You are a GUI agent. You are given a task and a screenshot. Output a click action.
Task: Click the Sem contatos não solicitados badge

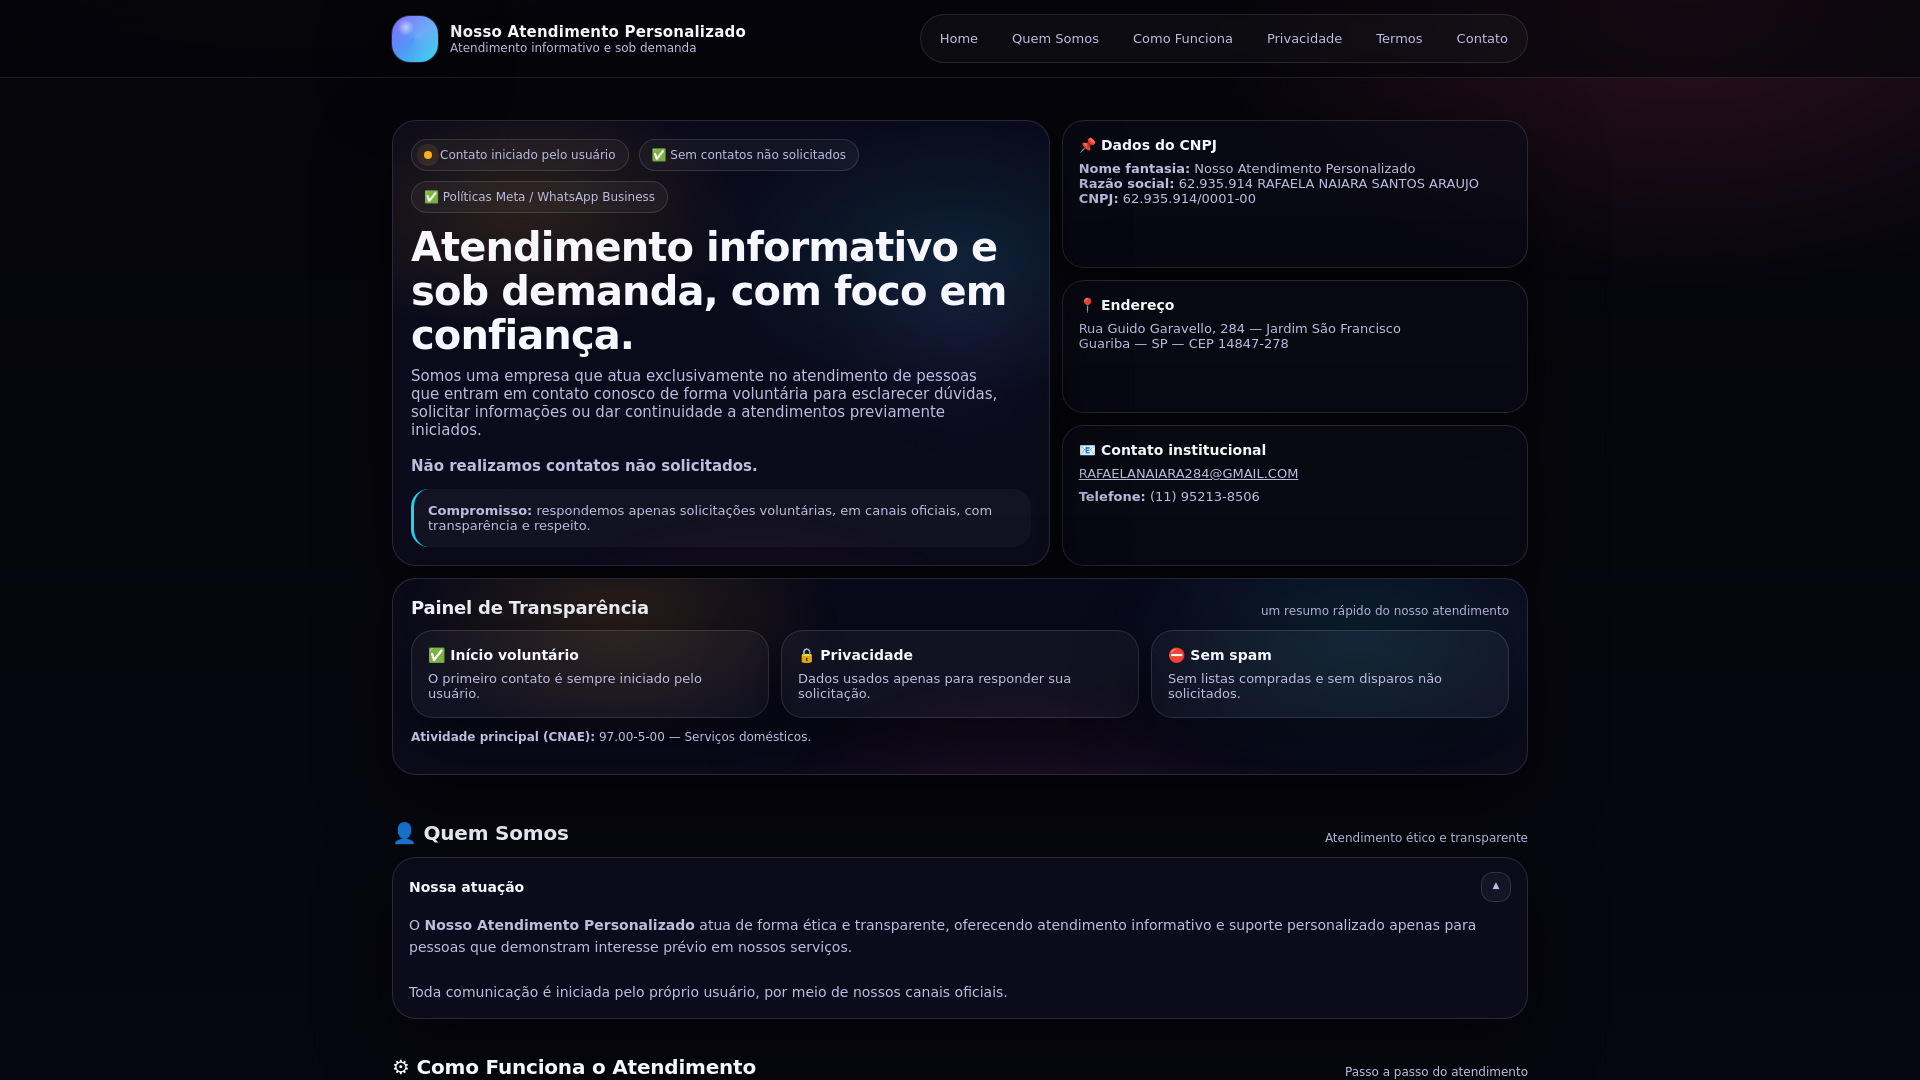(748, 155)
